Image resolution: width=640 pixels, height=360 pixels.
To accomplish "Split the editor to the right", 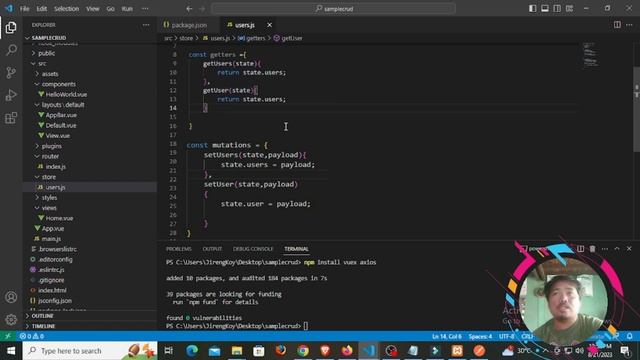I will click(617, 25).
